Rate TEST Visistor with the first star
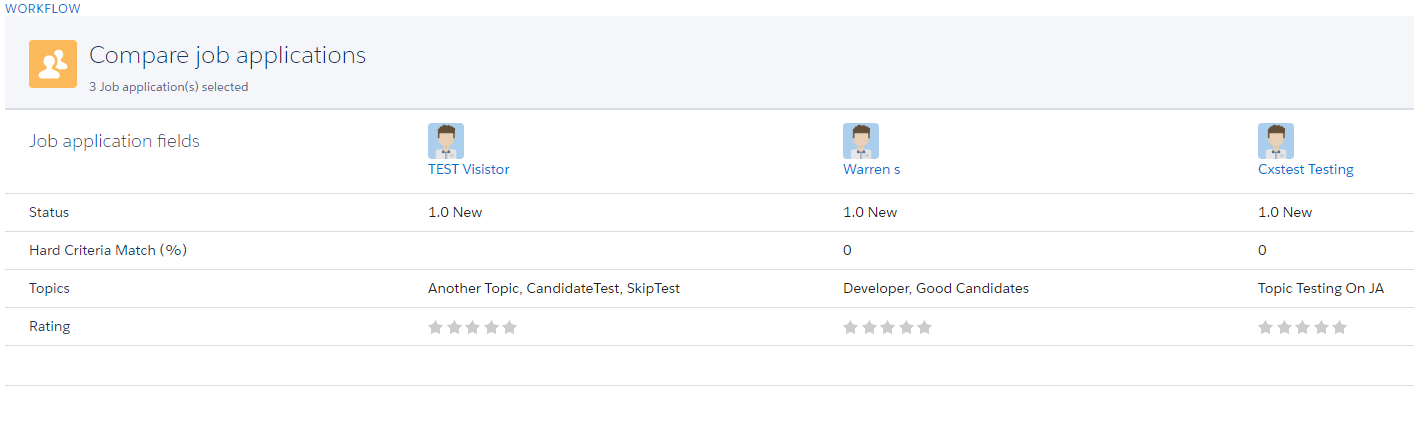Image resolution: width=1414 pixels, height=438 pixels. tap(436, 327)
